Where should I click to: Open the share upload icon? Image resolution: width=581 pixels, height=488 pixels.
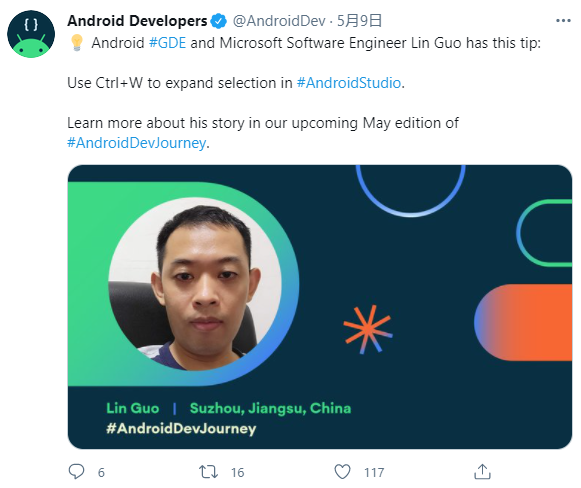click(482, 472)
